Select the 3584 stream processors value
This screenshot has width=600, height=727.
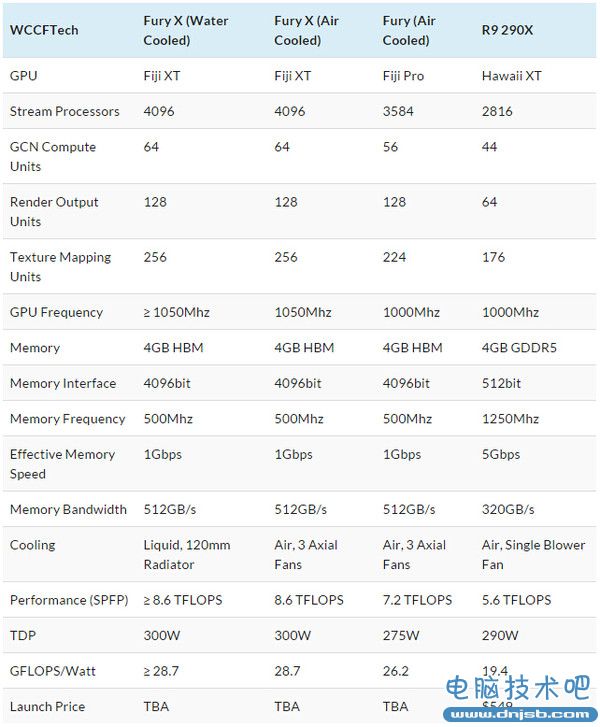(x=398, y=111)
